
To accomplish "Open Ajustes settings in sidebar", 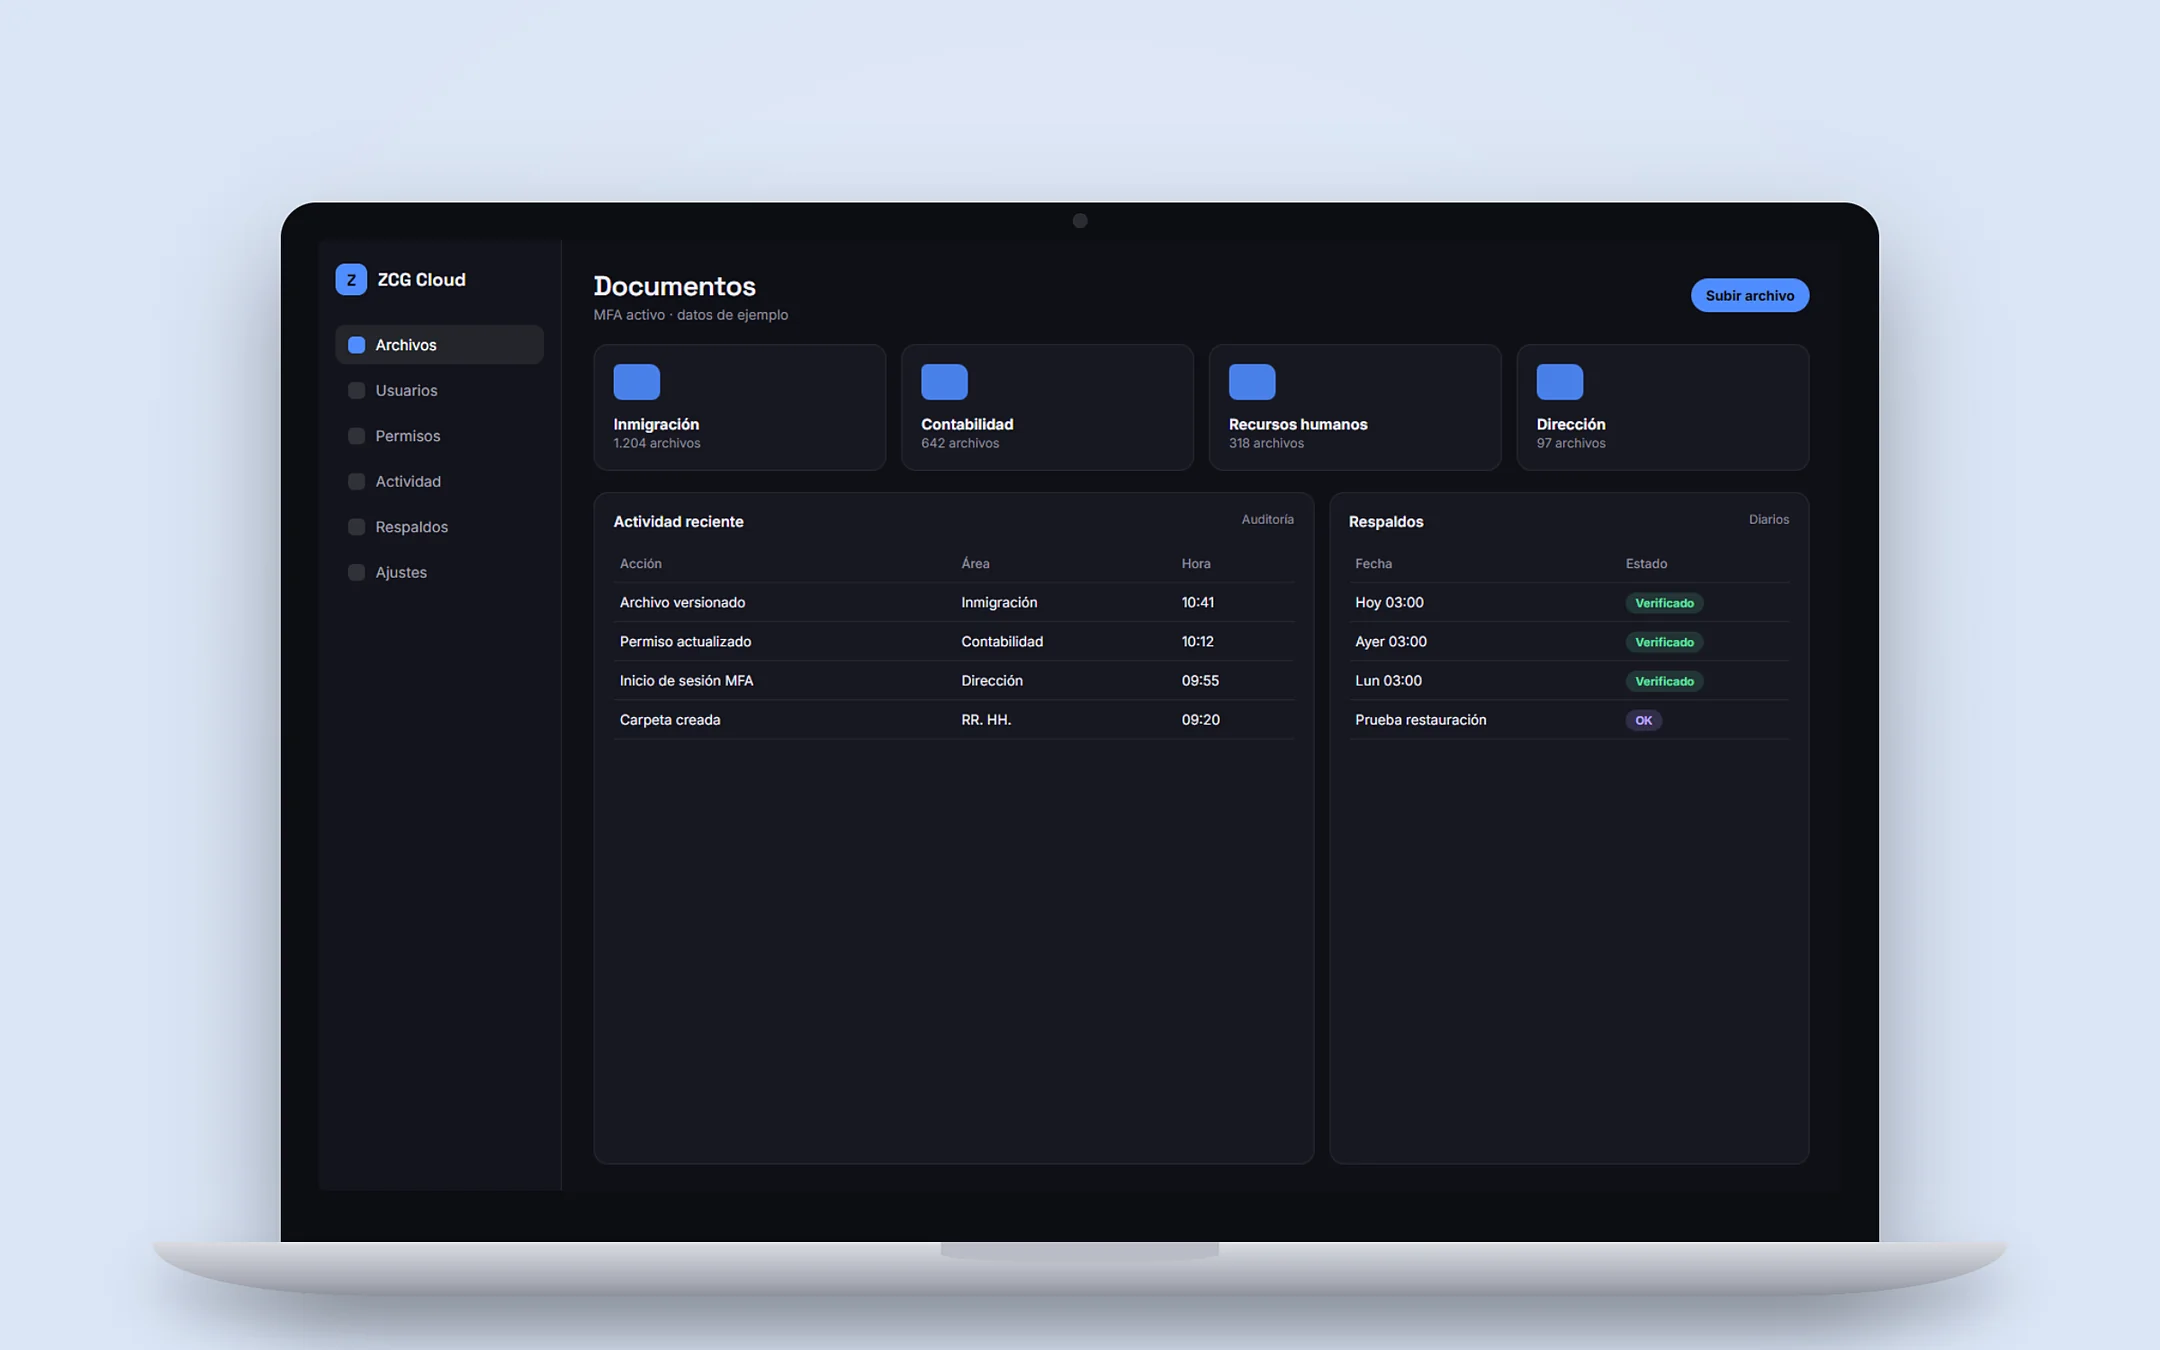I will pyautogui.click(x=439, y=572).
